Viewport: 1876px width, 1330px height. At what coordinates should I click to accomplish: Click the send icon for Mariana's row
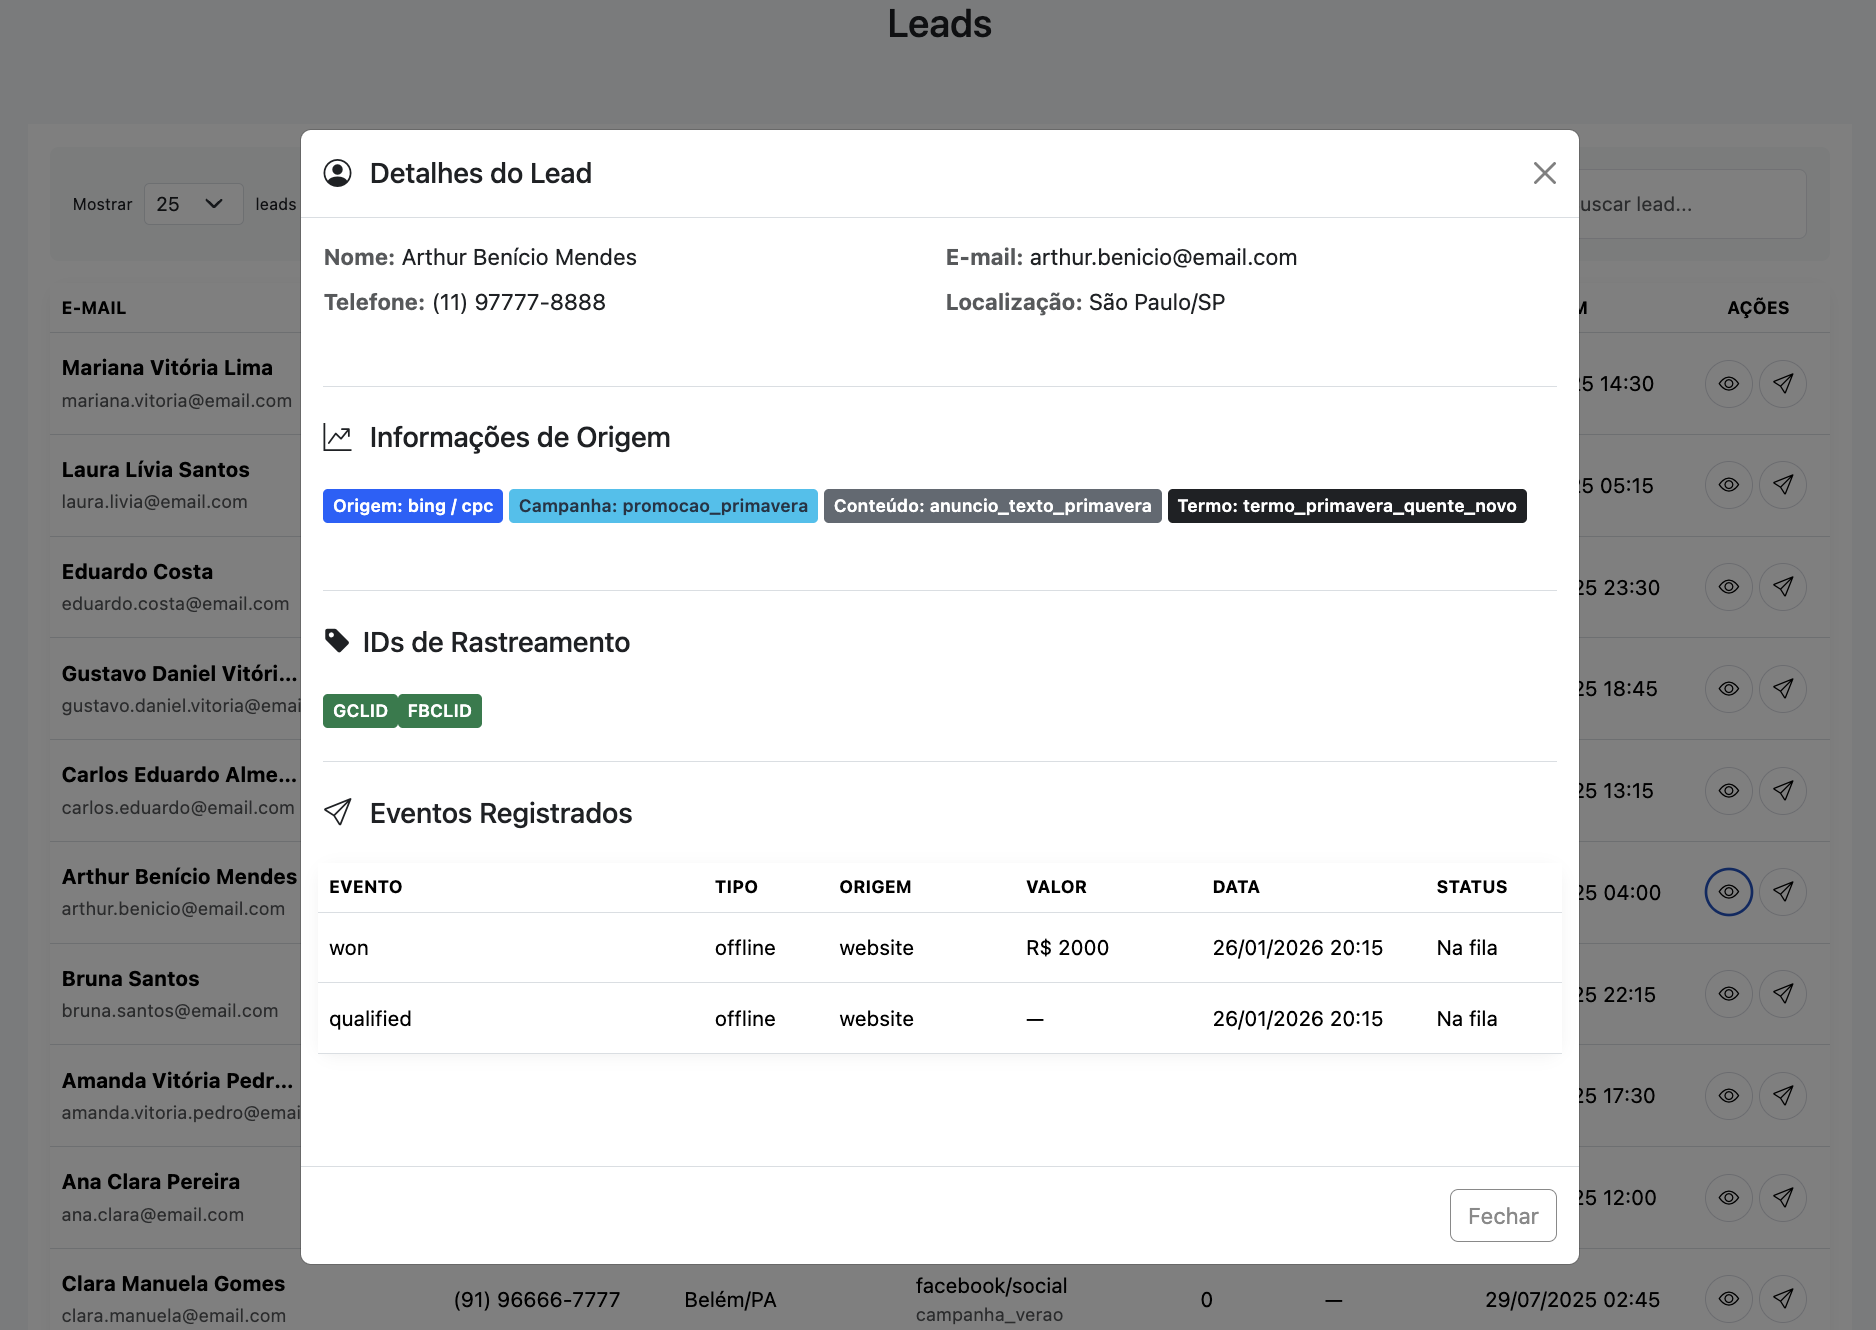pos(1782,384)
